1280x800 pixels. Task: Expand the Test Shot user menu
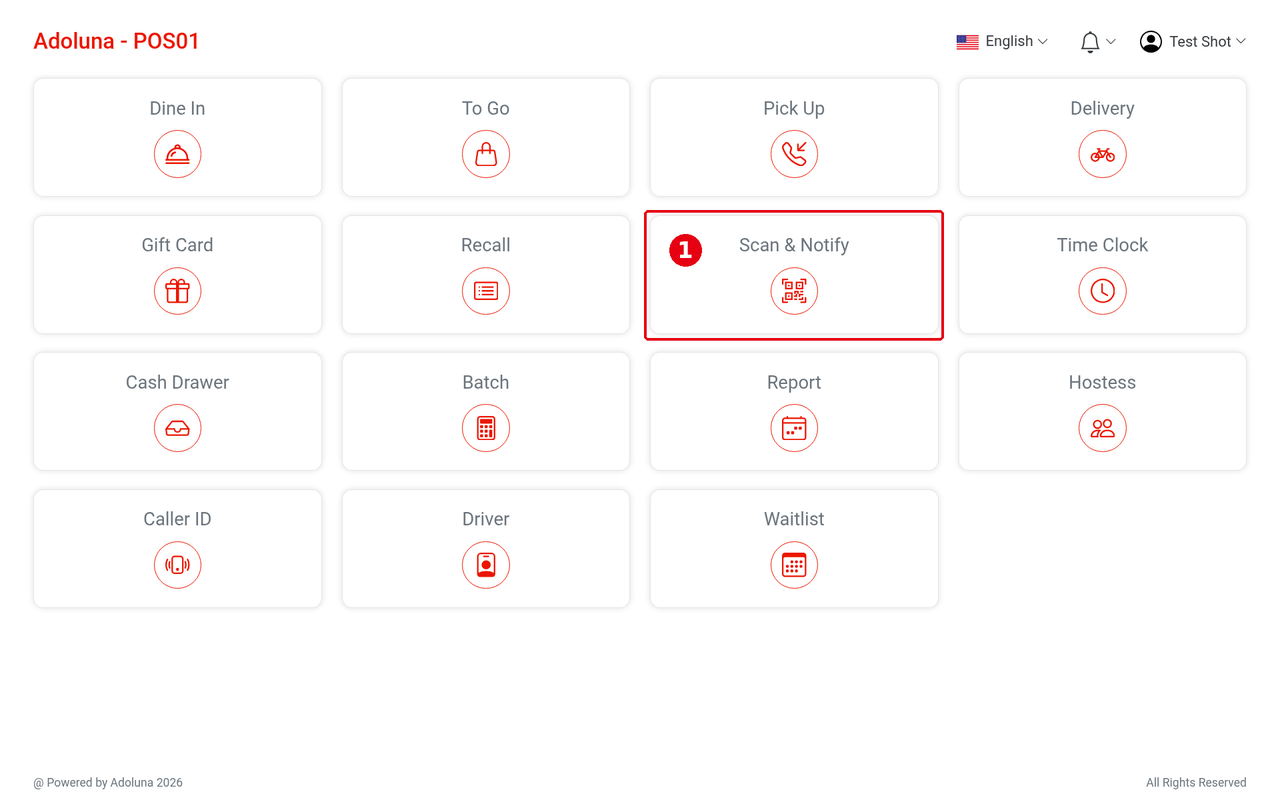pyautogui.click(x=1193, y=41)
